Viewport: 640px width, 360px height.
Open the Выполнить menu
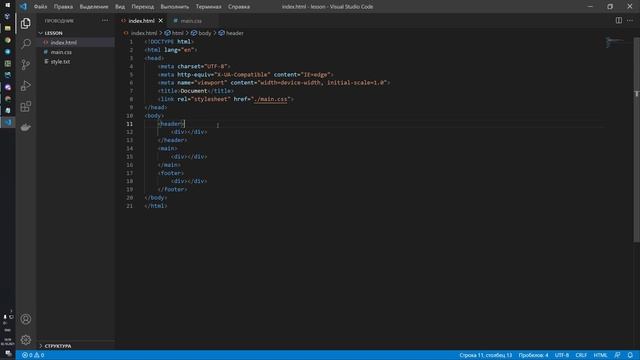[175, 7]
